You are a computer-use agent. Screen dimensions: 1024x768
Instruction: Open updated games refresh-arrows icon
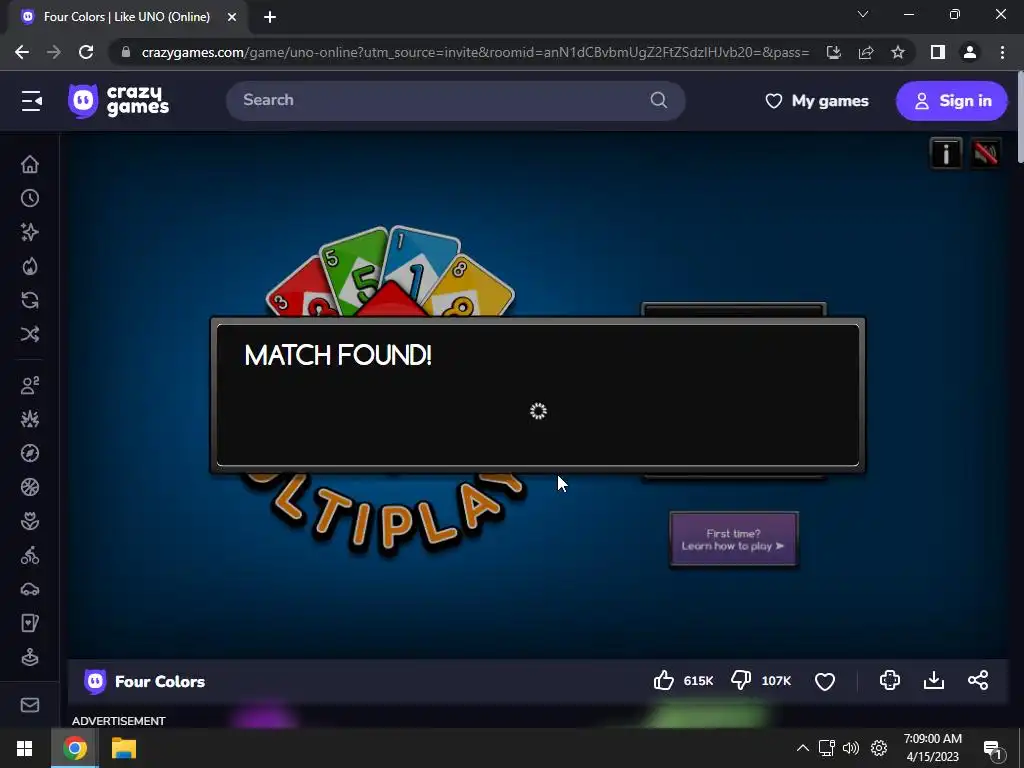(x=30, y=300)
